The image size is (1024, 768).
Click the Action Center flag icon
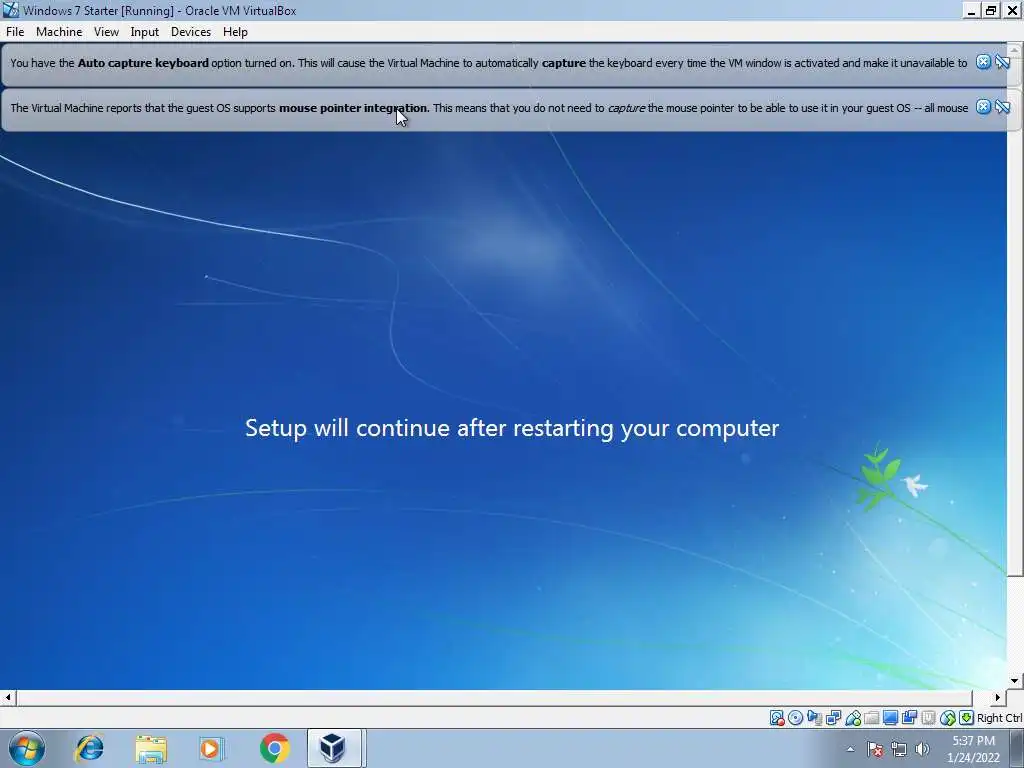[x=875, y=749]
